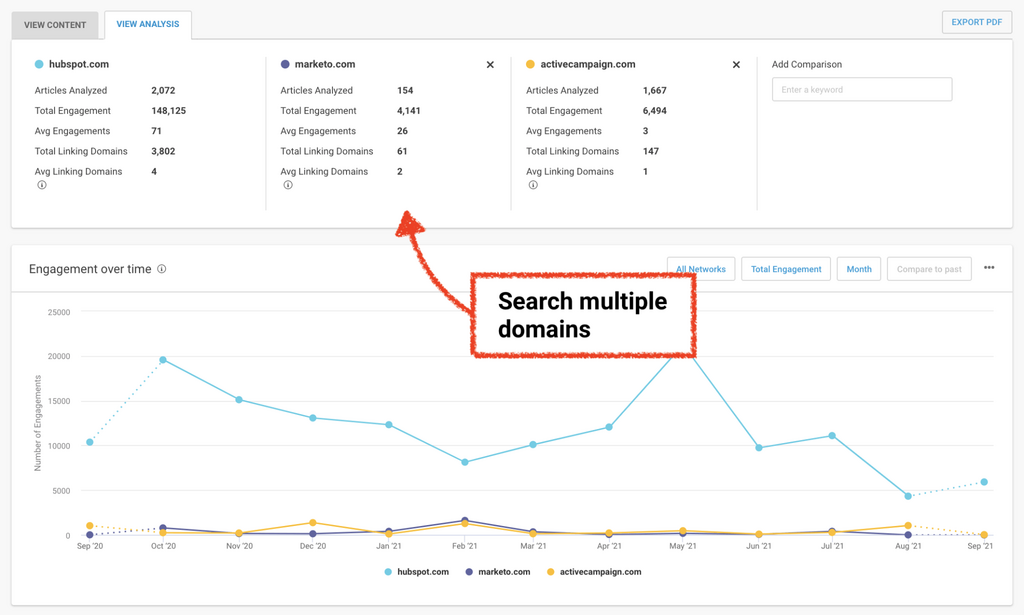1024x615 pixels.
Task: Remove activecampaign.com comparison with X icon
Action: 736,65
